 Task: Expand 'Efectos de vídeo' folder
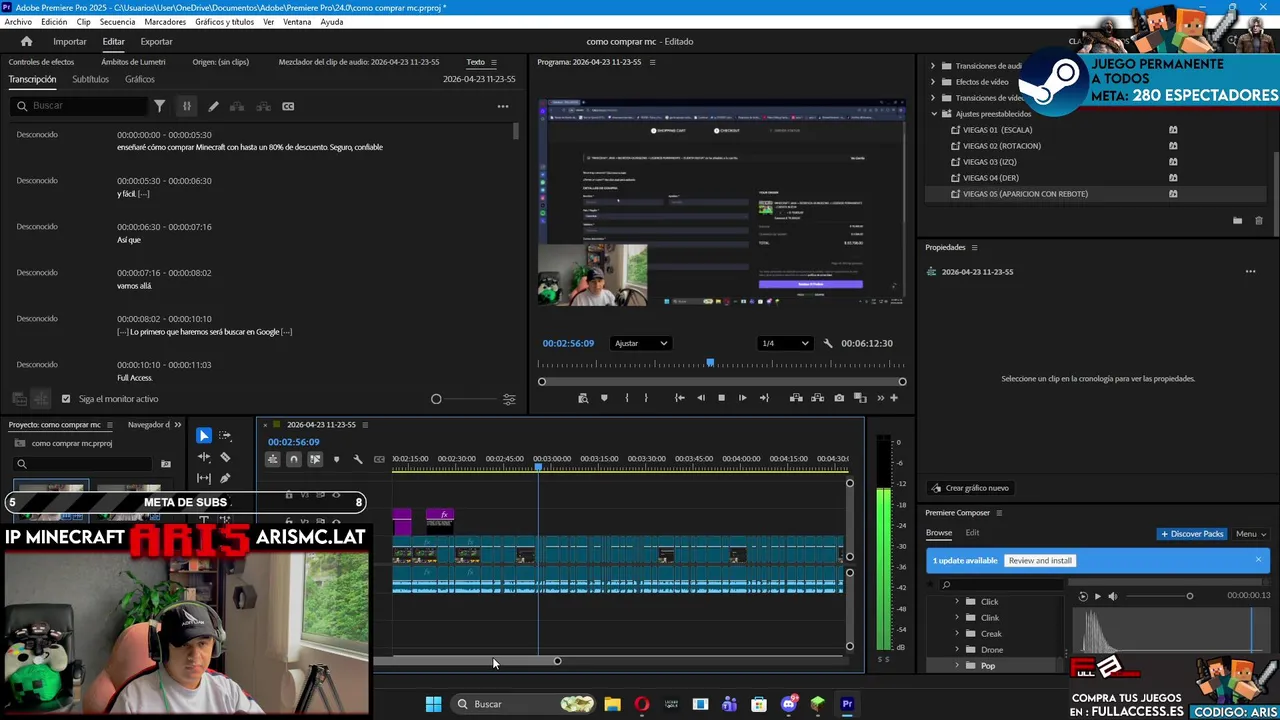(933, 82)
